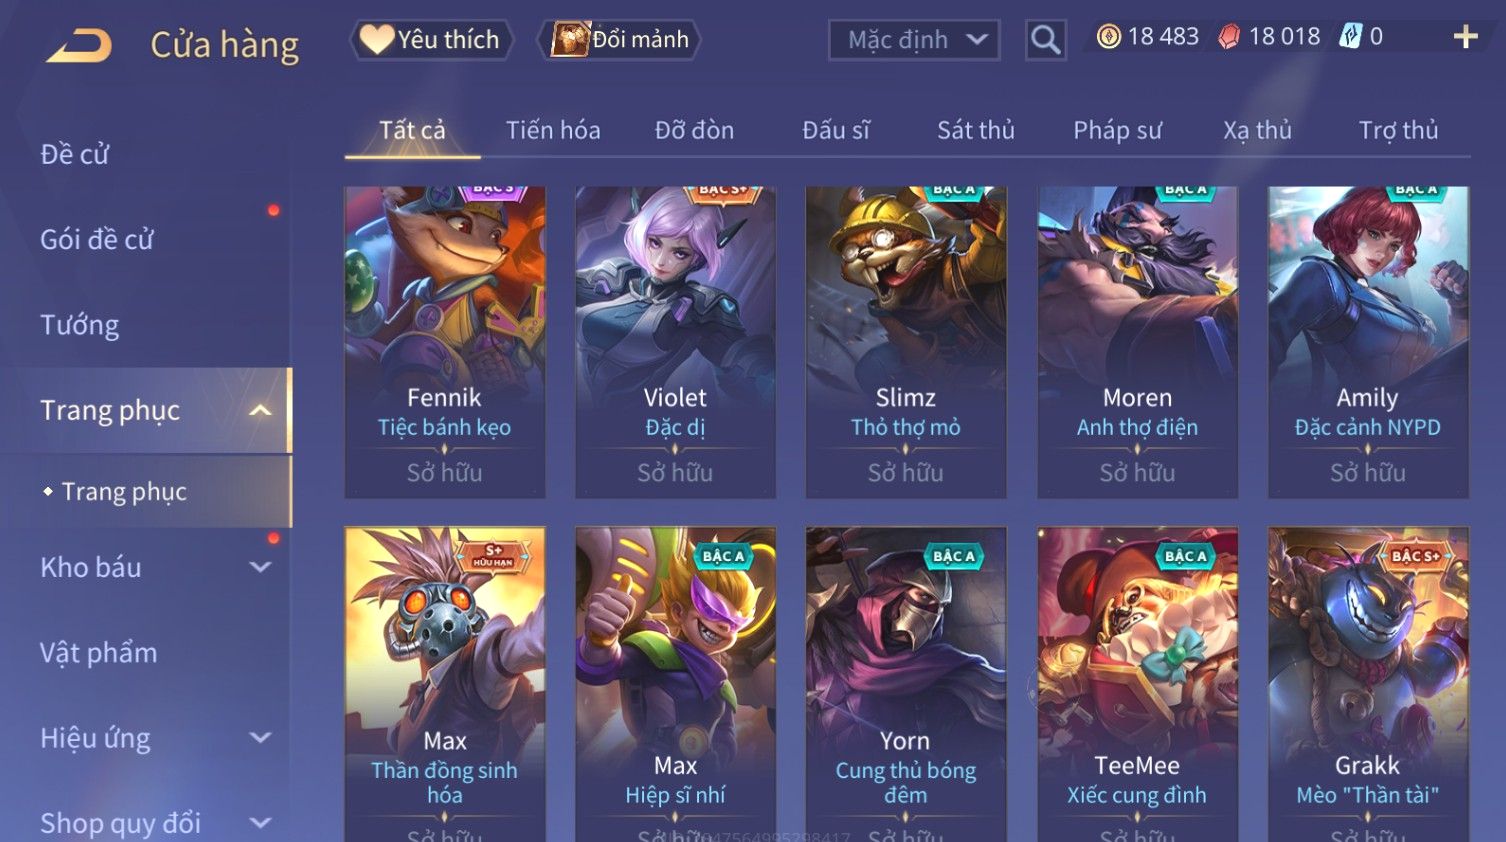The width and height of the screenshot is (1506, 842).
Task: Select the Pháp sư tab
Action: point(1117,130)
